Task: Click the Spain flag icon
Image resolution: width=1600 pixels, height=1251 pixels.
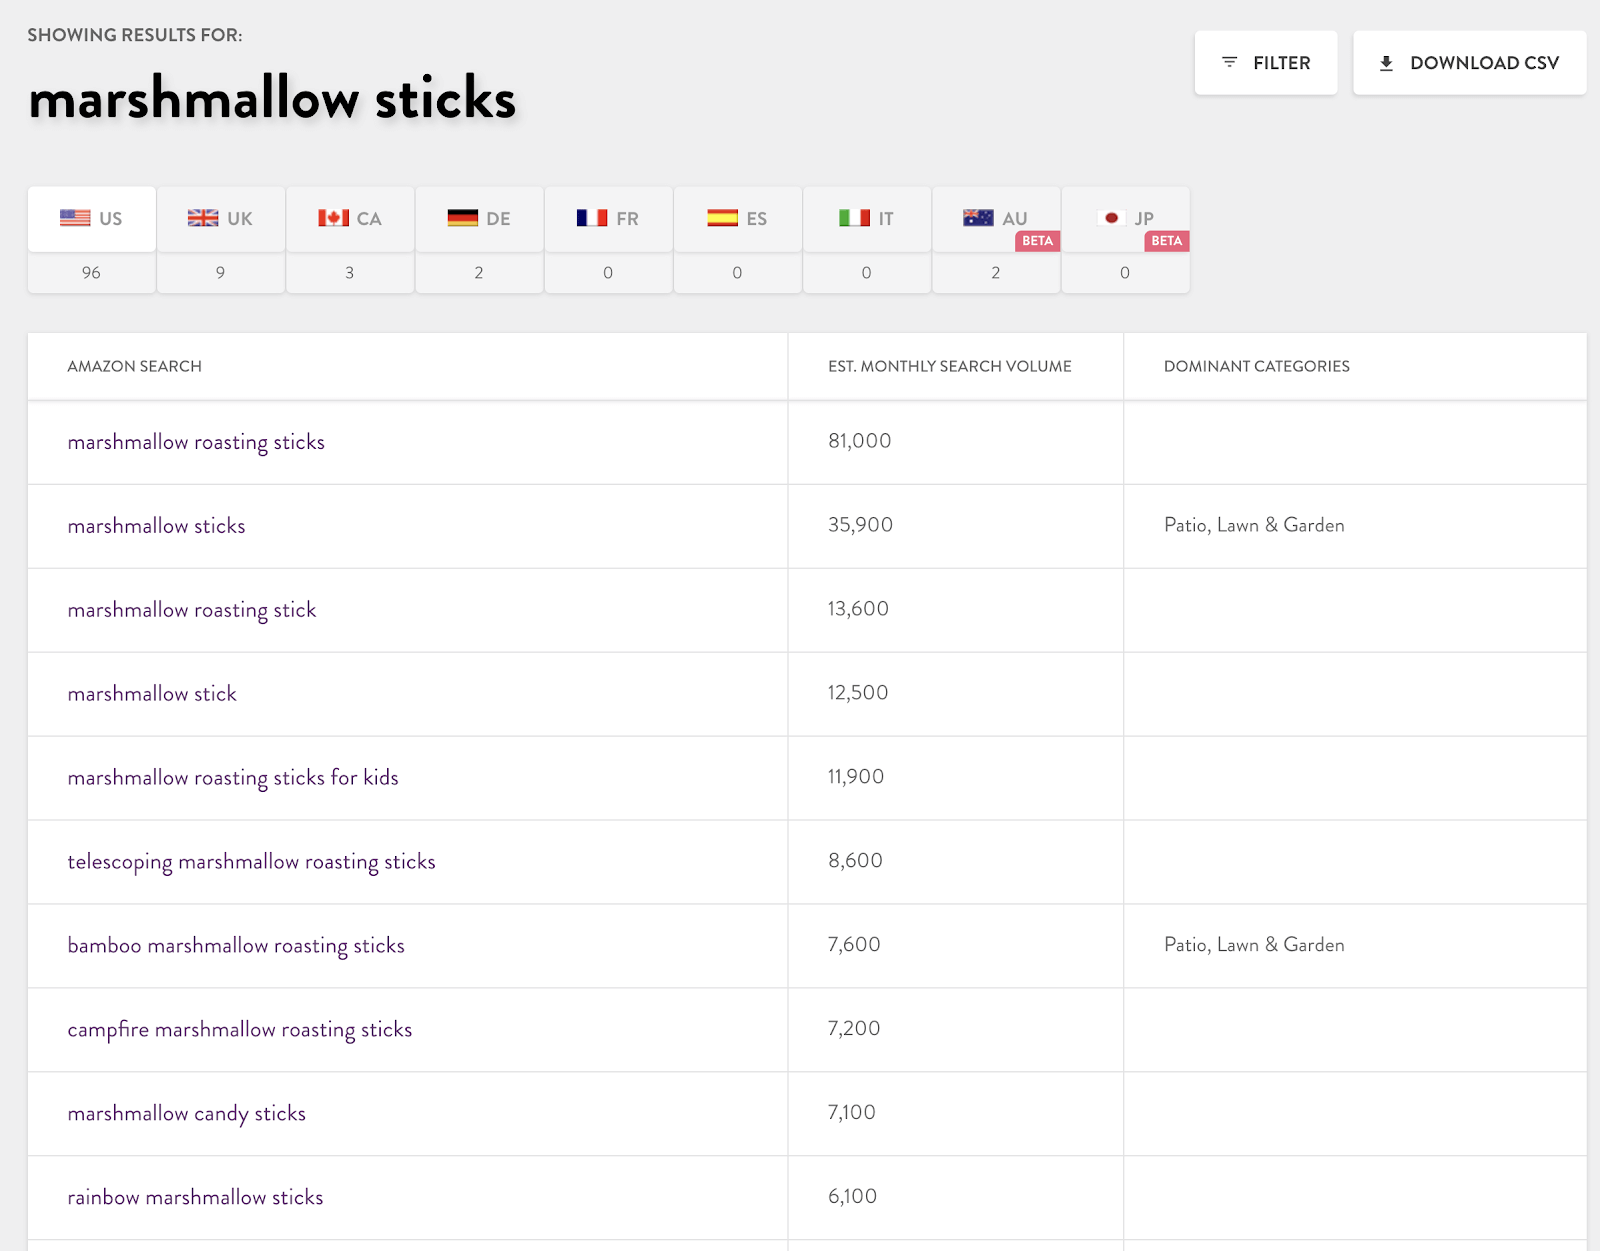Action: [722, 218]
